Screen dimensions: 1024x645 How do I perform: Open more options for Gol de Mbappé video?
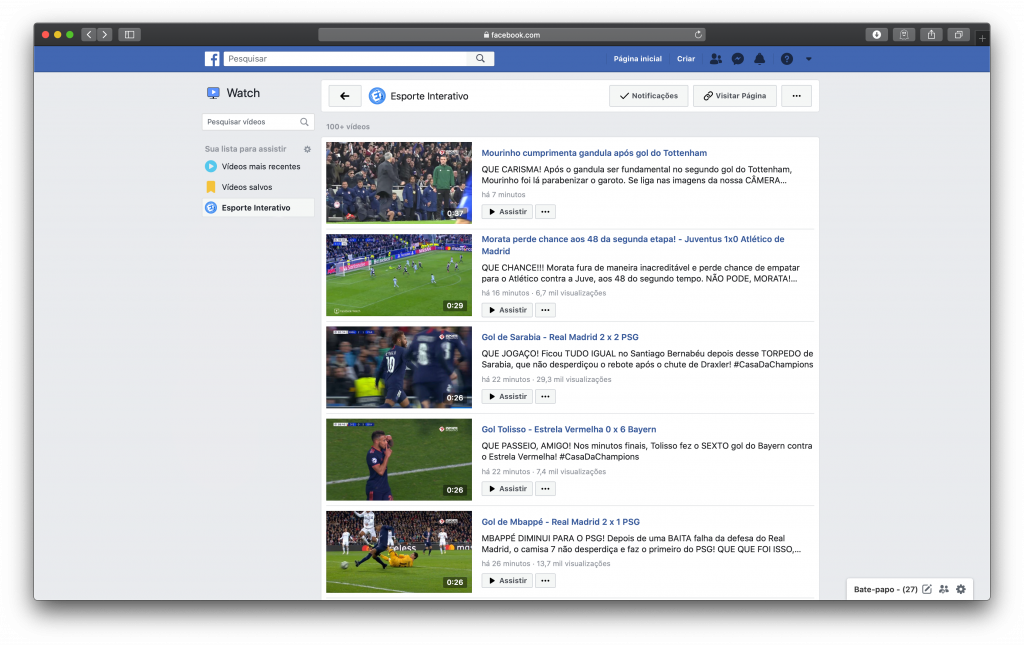pyautogui.click(x=545, y=580)
